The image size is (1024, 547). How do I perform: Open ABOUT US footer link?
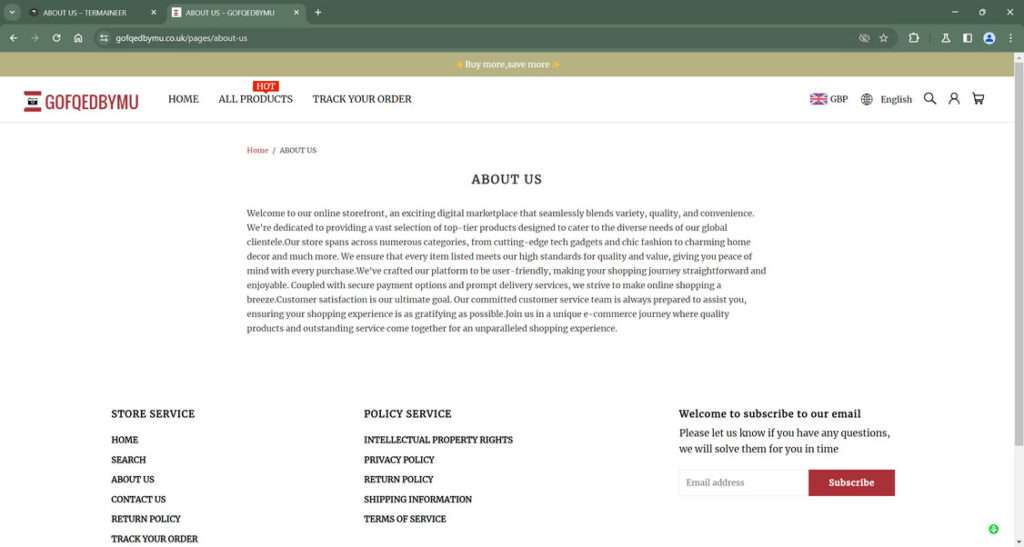pos(133,479)
